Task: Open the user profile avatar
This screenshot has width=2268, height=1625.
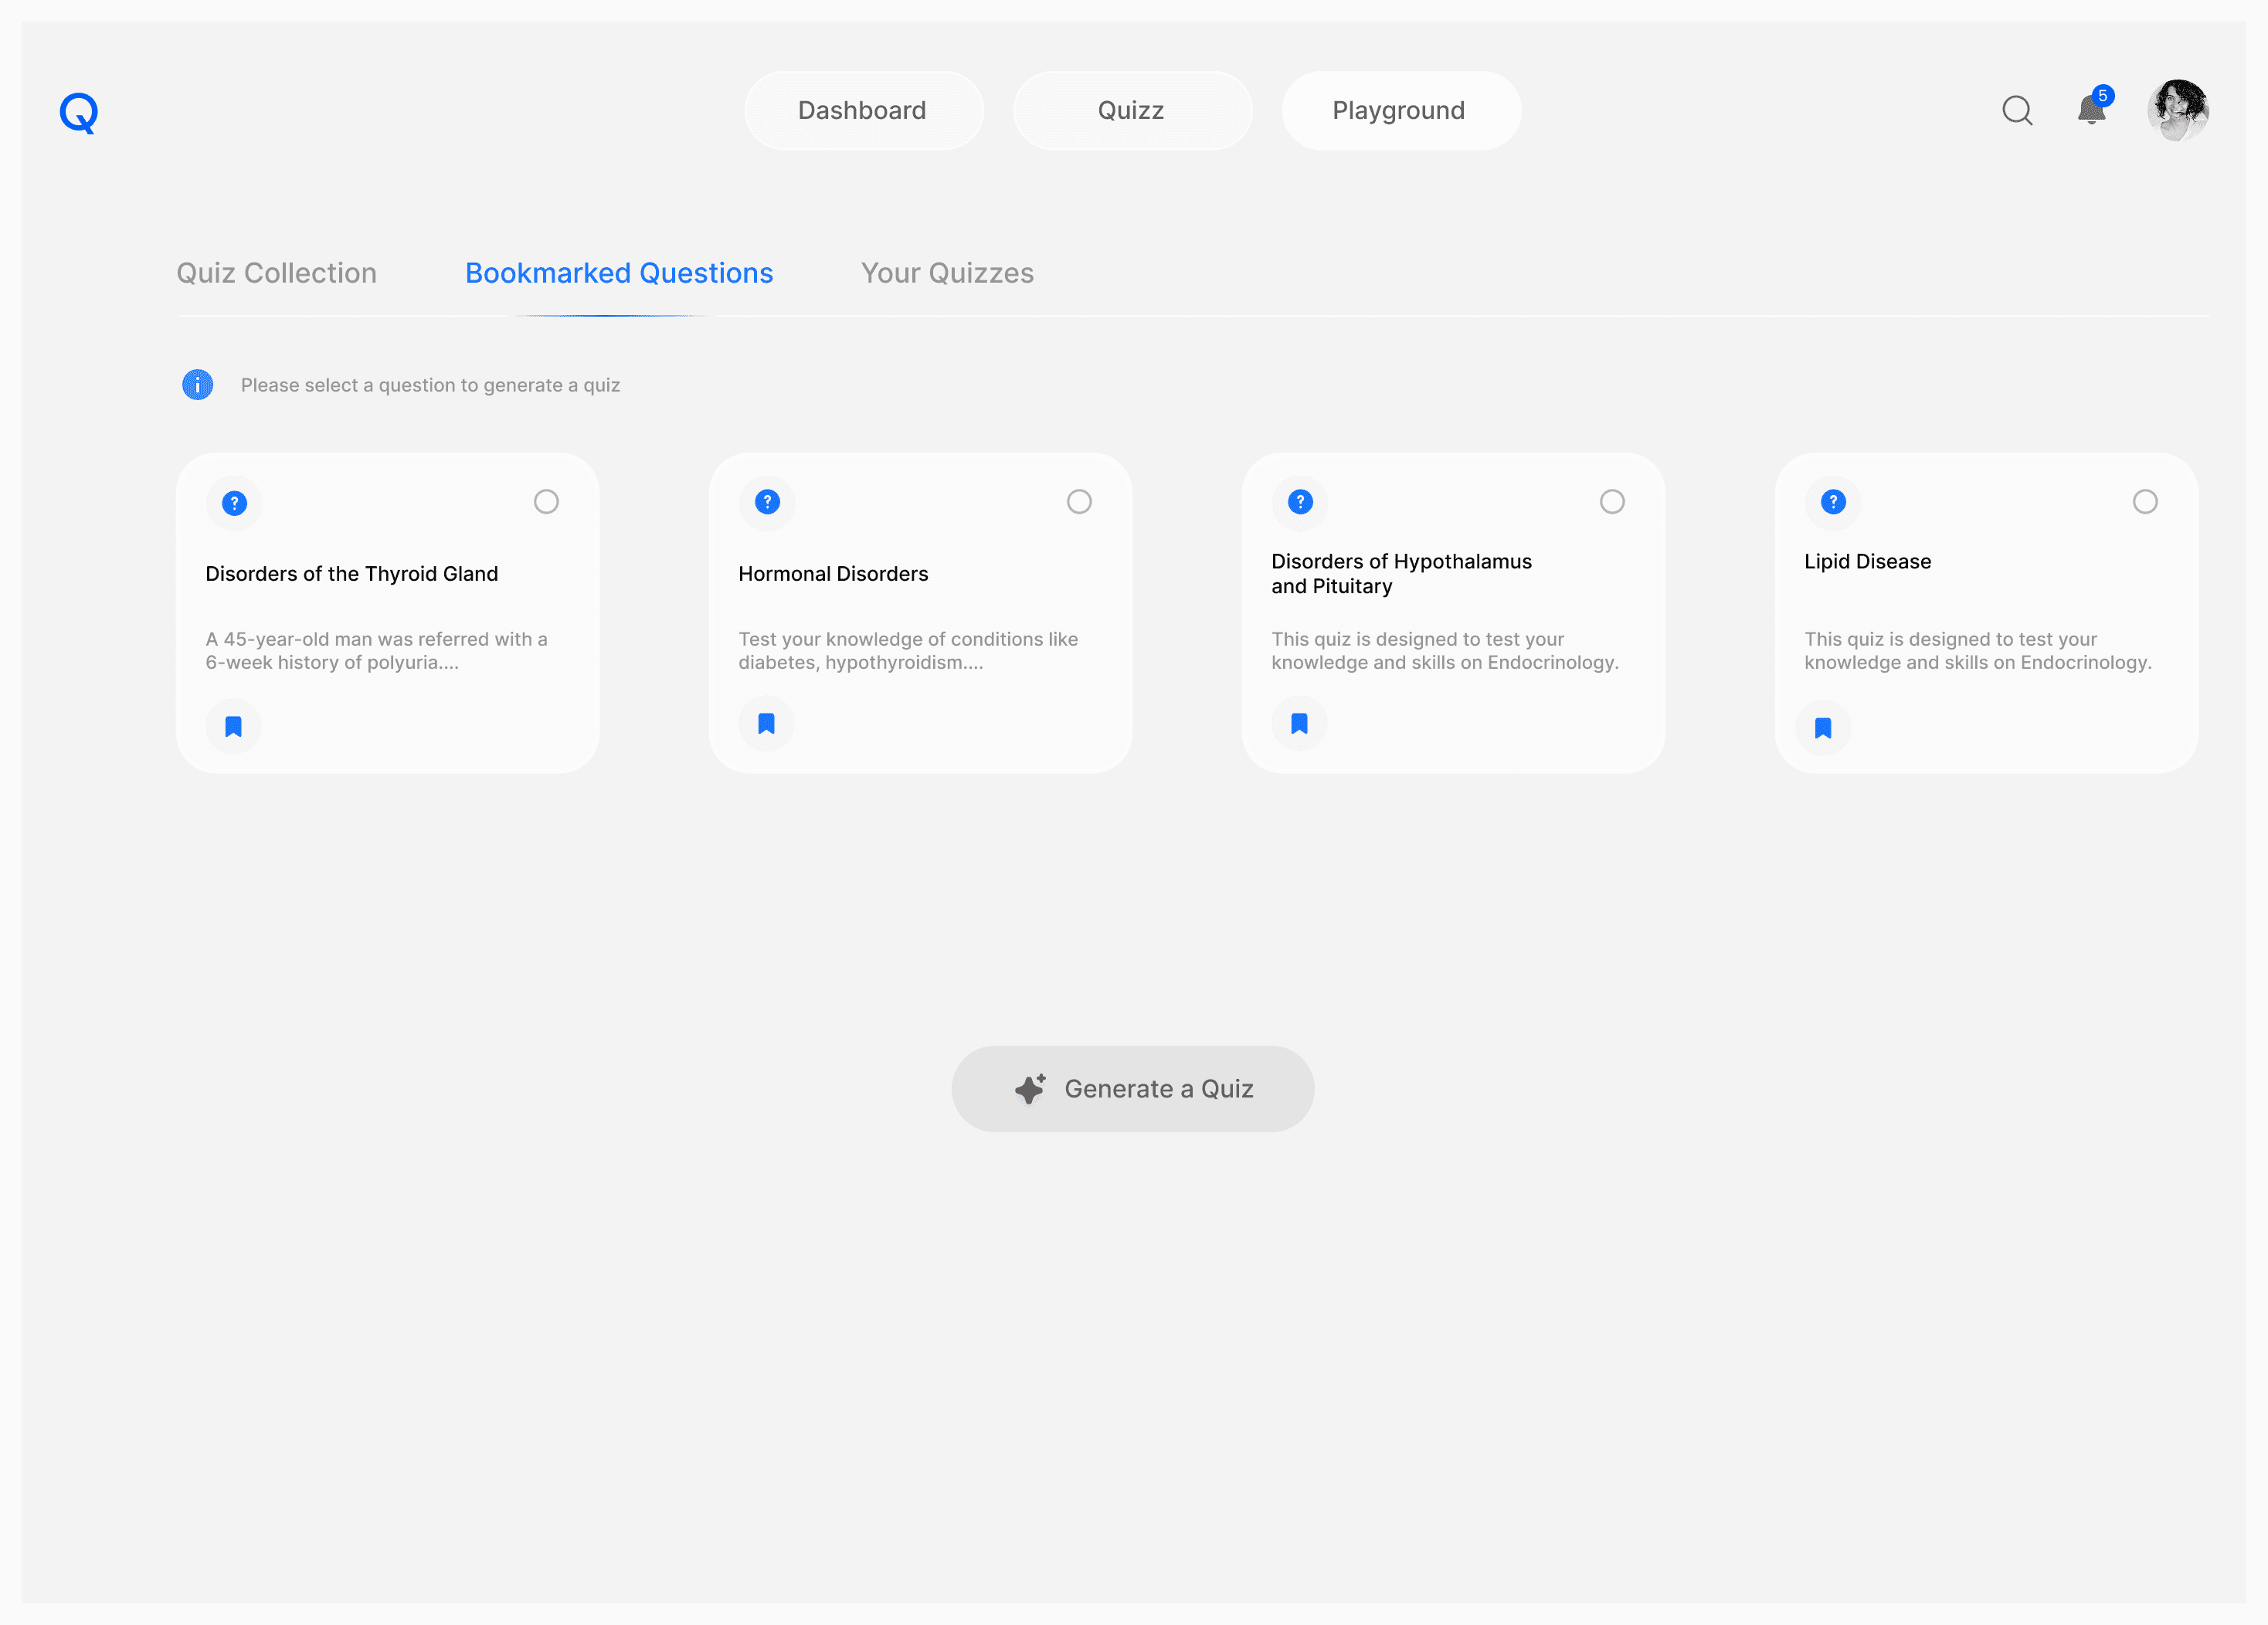Action: coord(2177,110)
